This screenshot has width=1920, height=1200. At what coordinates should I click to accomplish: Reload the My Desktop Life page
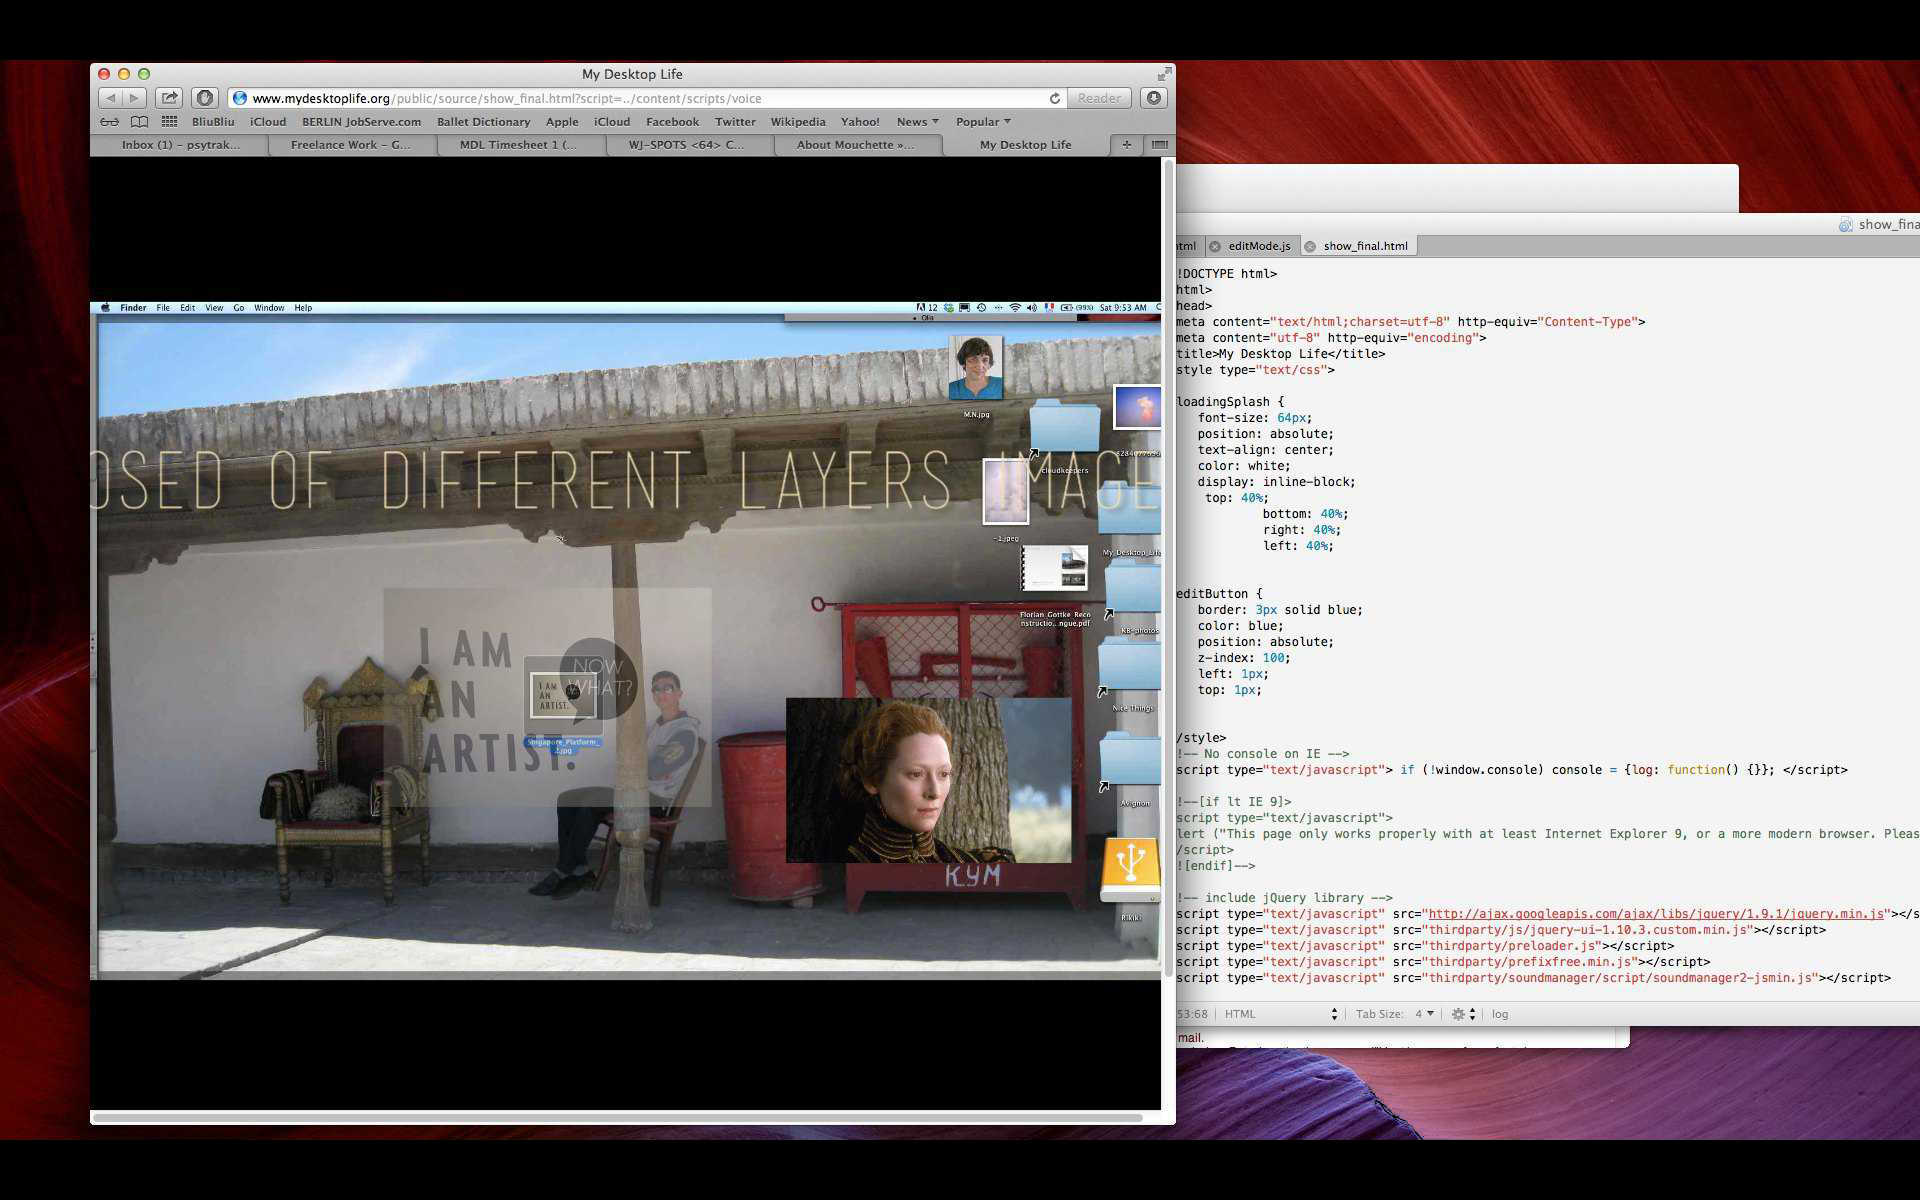(x=1054, y=98)
